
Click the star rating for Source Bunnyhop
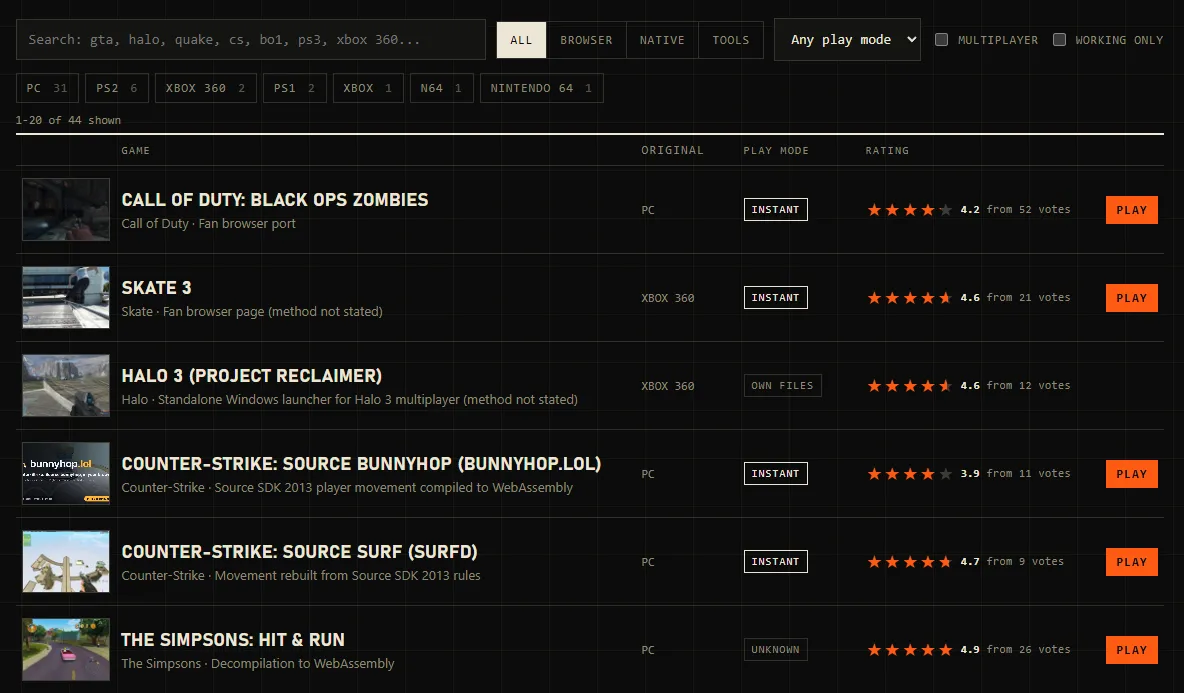pos(909,474)
